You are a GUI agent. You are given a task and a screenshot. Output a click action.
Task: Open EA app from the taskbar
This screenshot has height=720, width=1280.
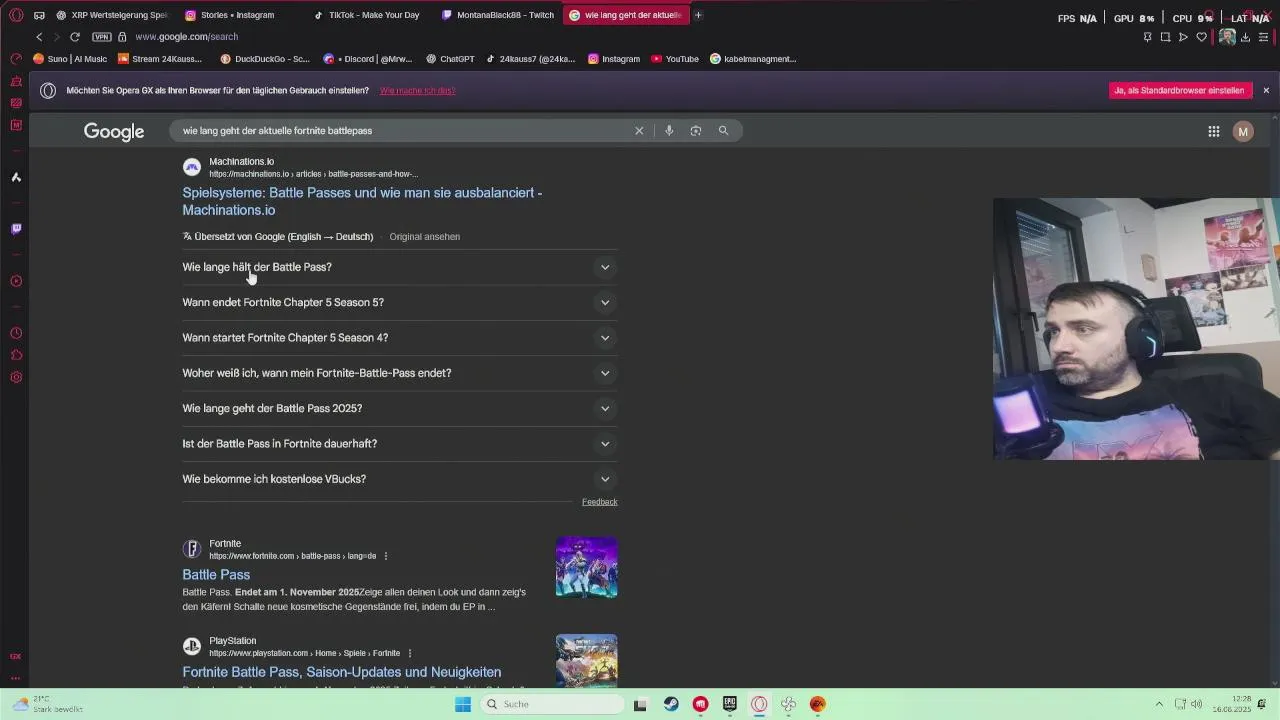(818, 704)
